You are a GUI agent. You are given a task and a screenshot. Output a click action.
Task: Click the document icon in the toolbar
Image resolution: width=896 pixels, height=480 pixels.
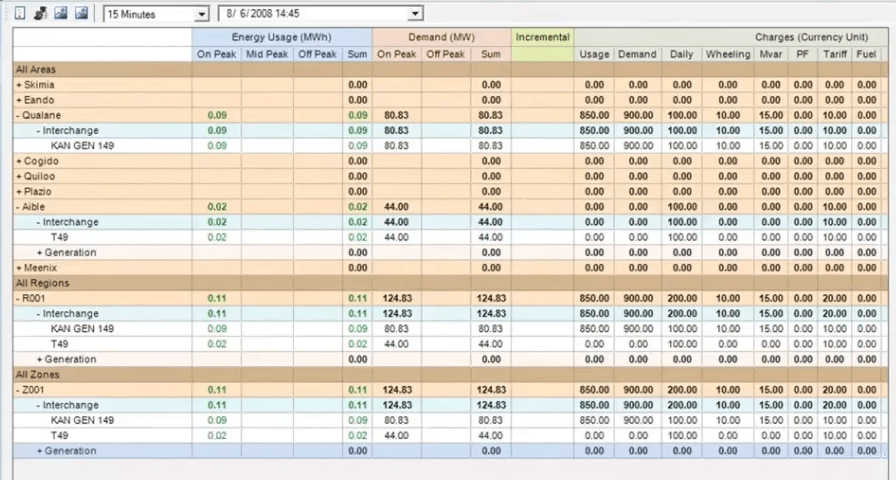[21, 14]
